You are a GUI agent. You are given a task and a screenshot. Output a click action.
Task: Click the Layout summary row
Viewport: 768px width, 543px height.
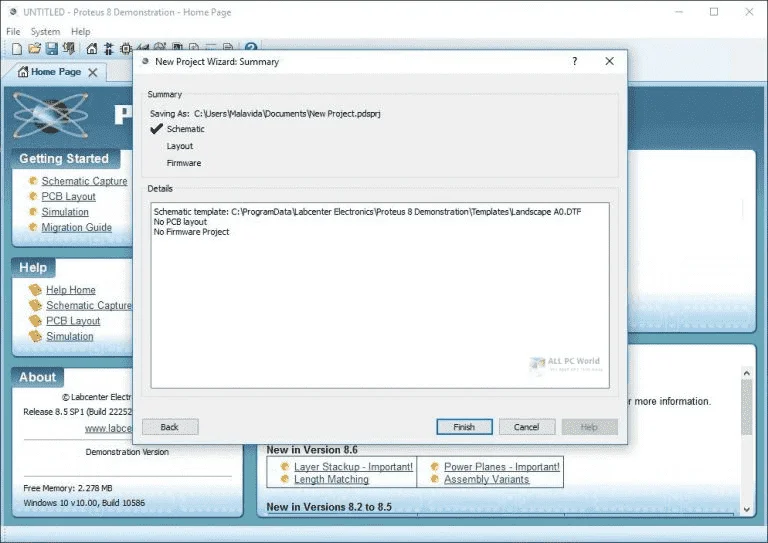(180, 146)
